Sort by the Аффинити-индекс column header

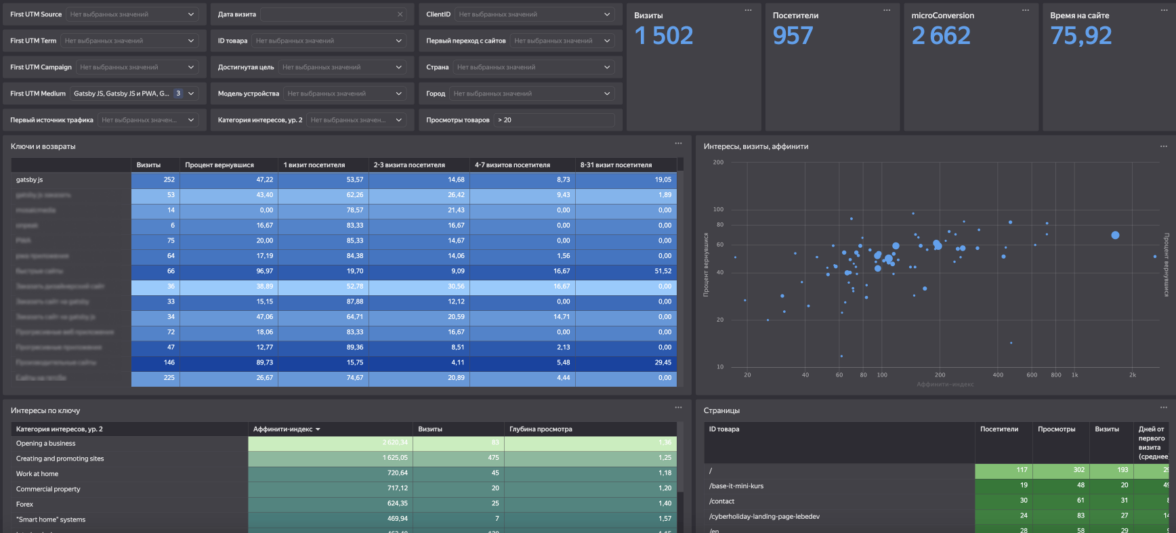[x=285, y=429]
